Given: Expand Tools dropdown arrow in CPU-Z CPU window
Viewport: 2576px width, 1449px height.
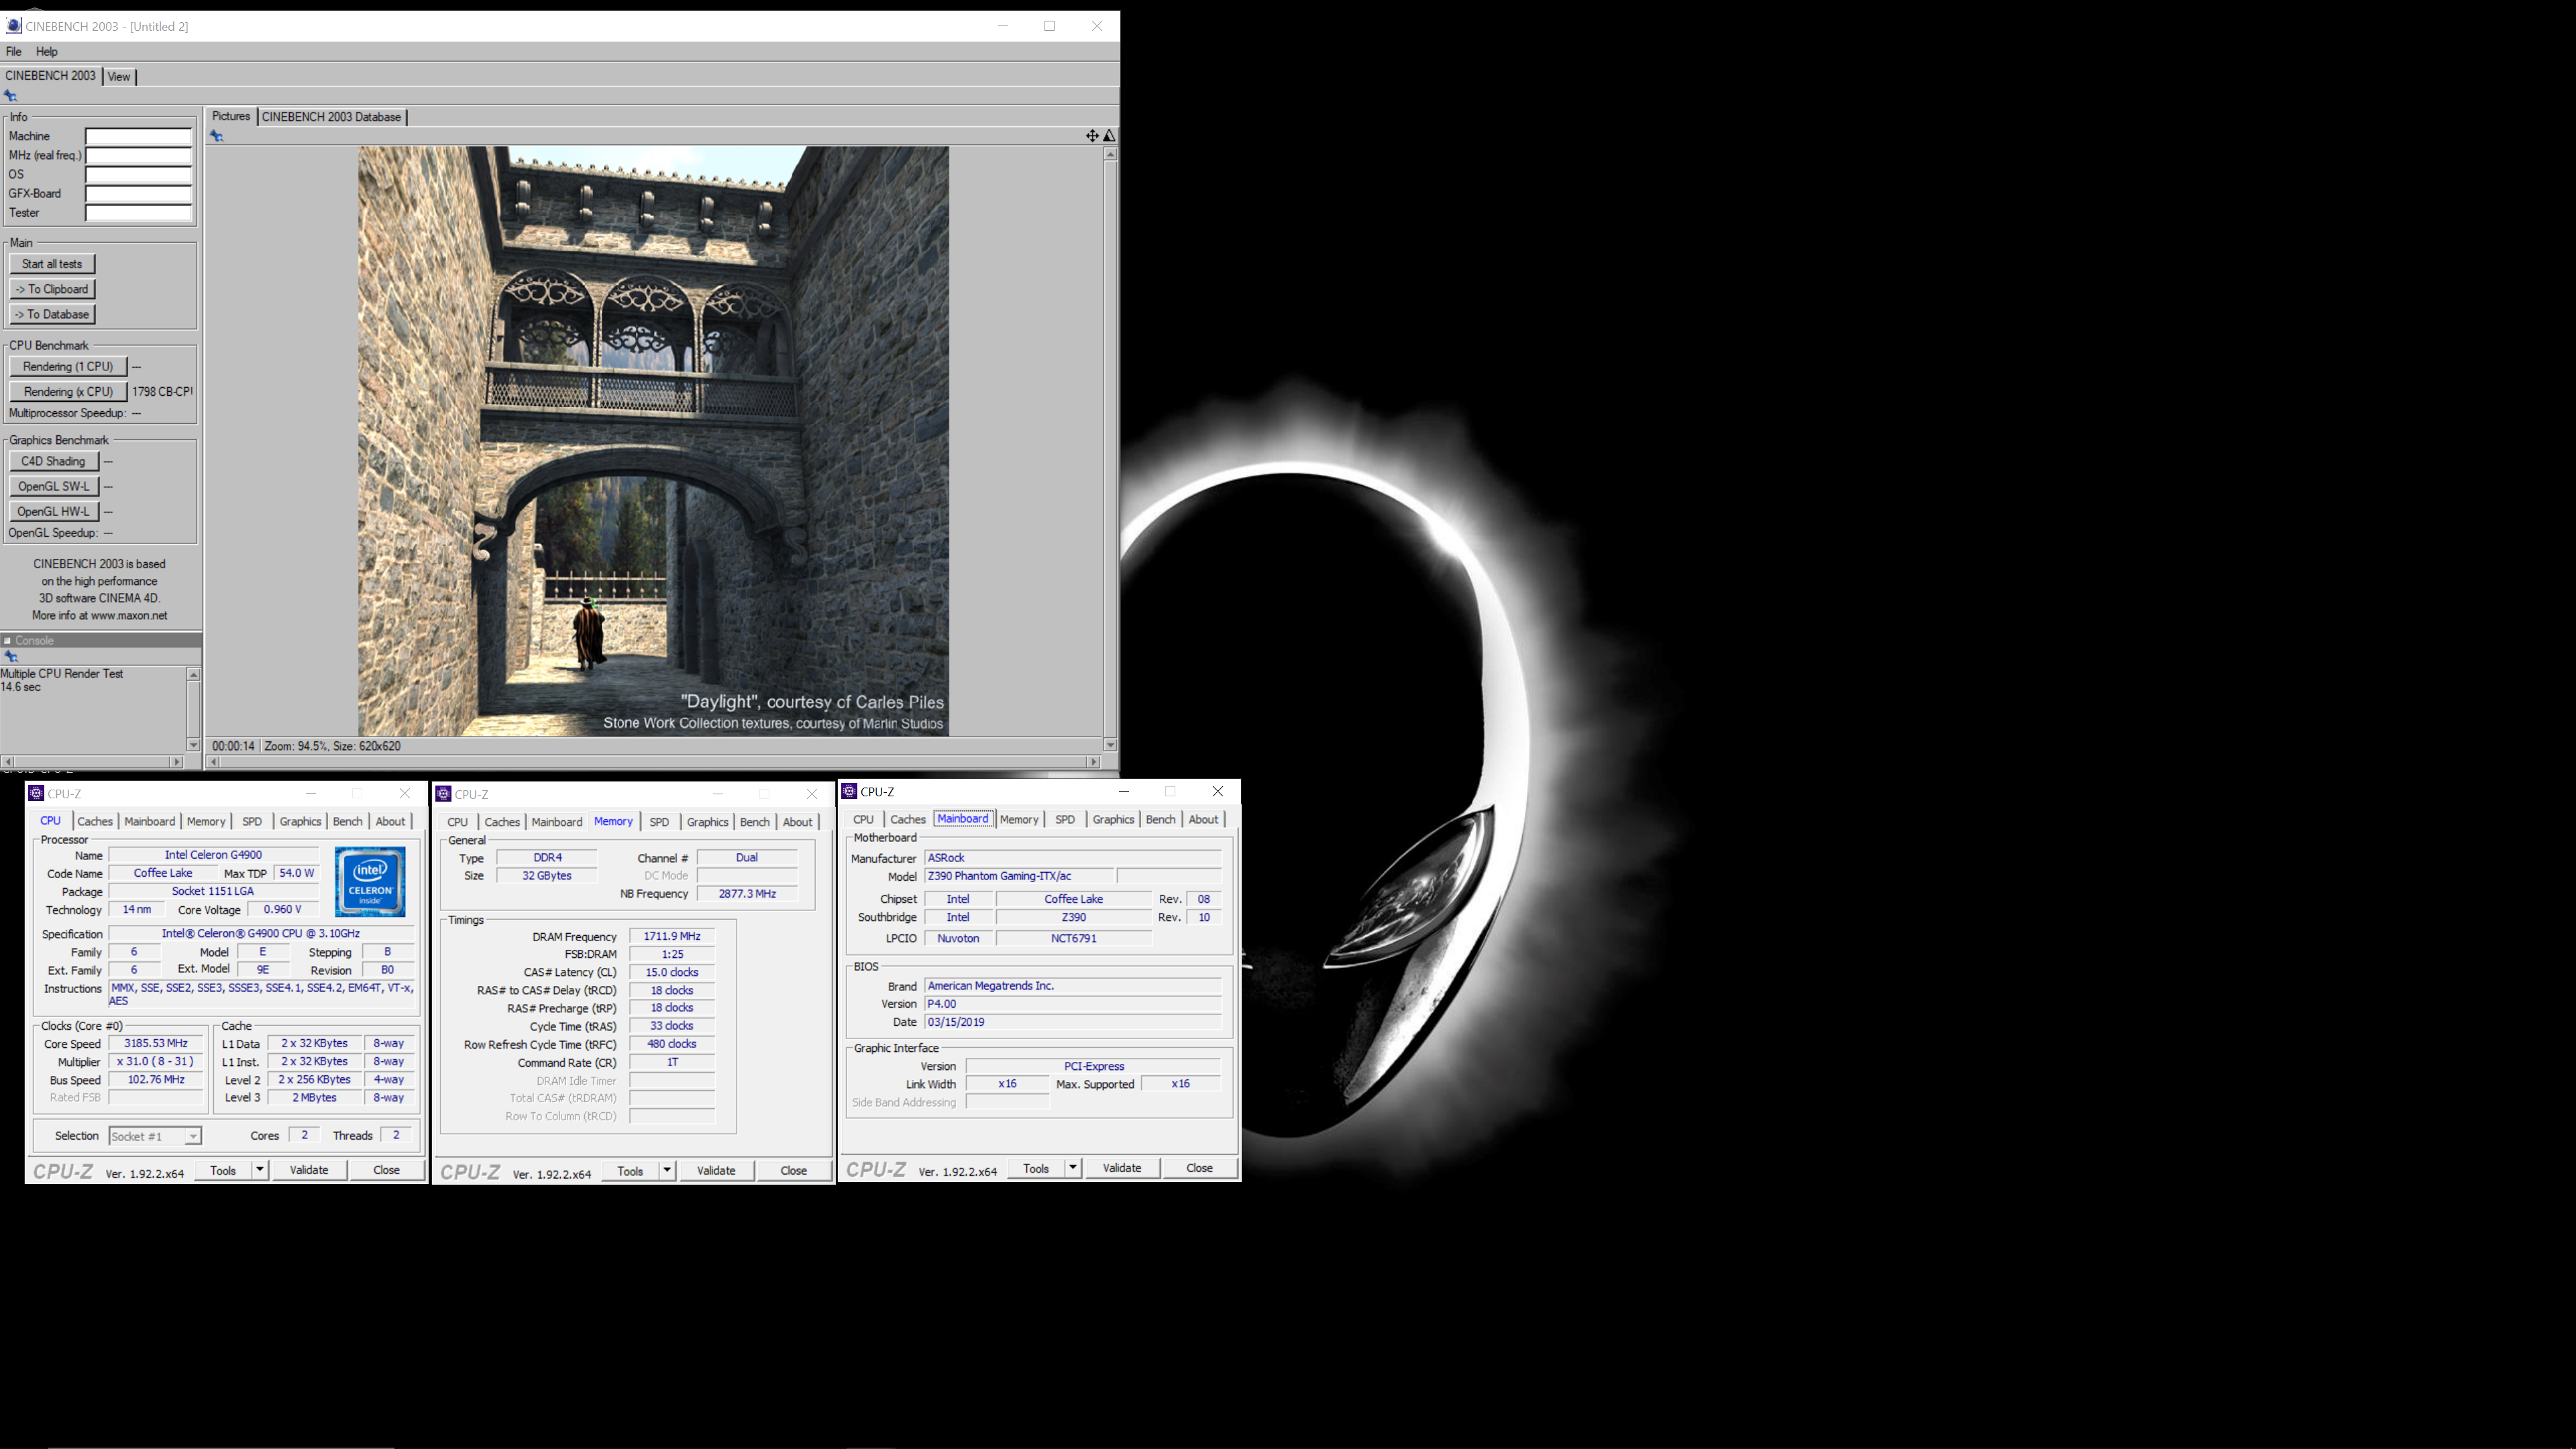Looking at the screenshot, I should coord(259,1170).
